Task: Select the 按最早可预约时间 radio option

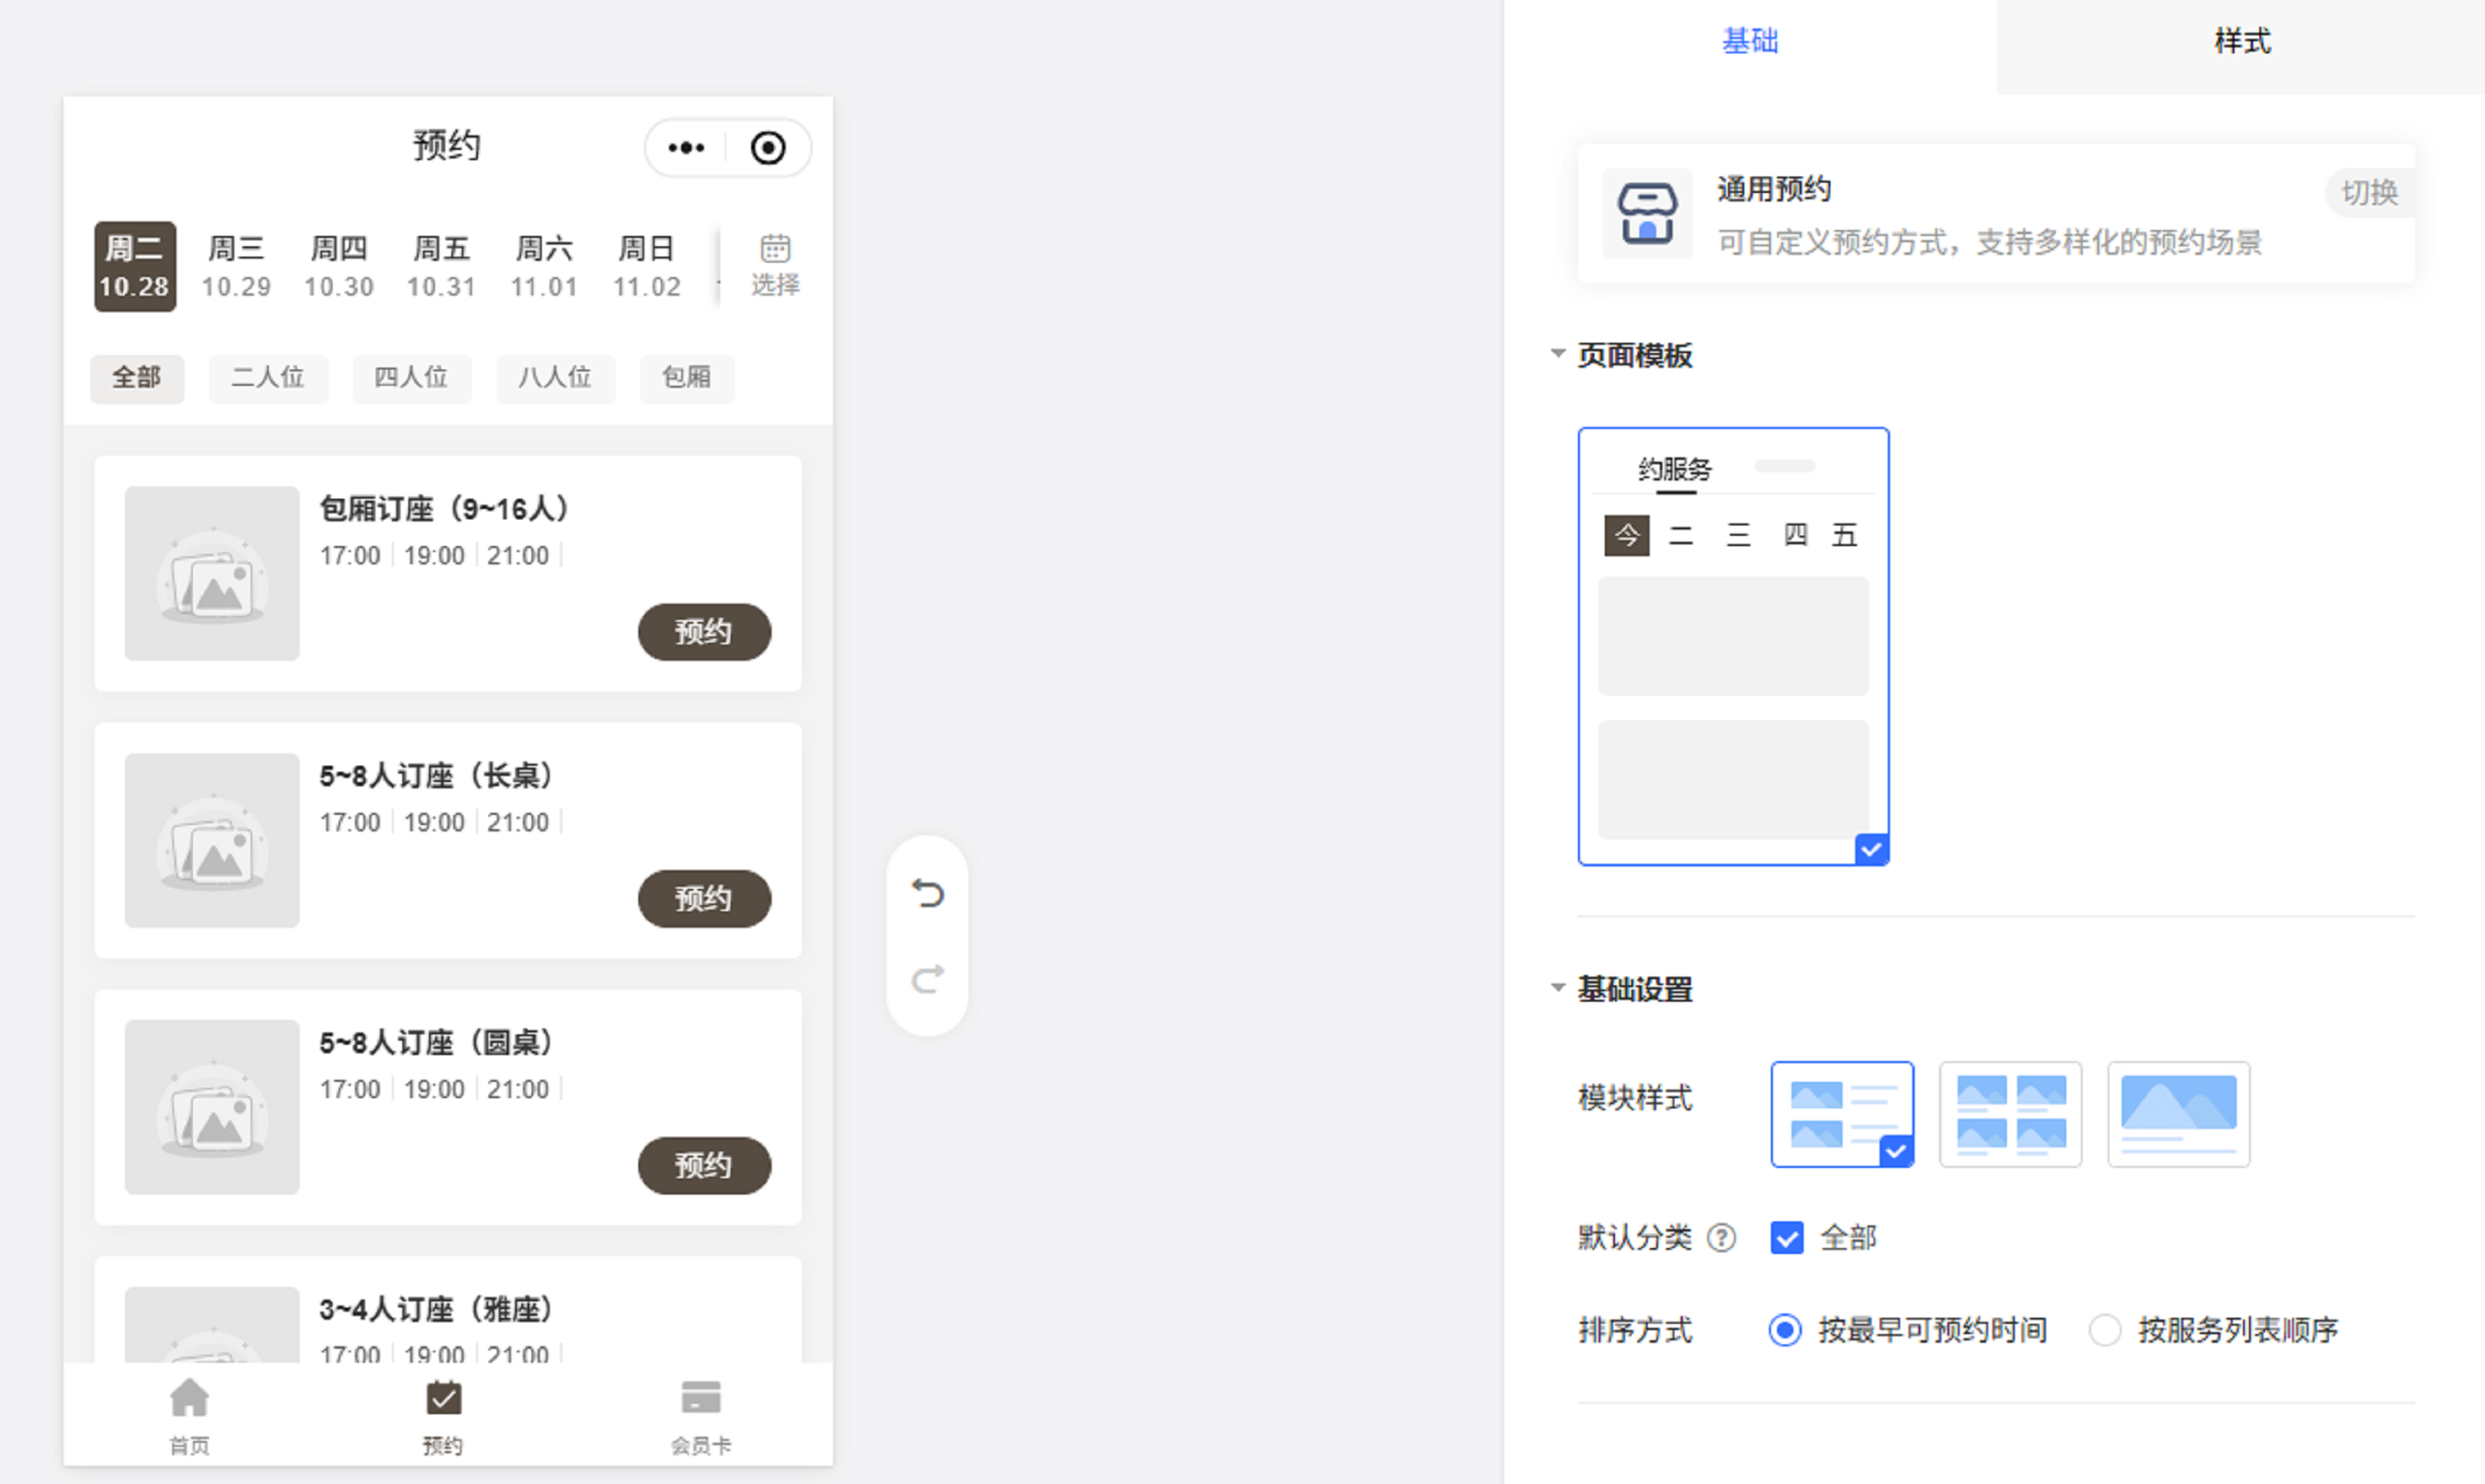Action: point(1785,1330)
